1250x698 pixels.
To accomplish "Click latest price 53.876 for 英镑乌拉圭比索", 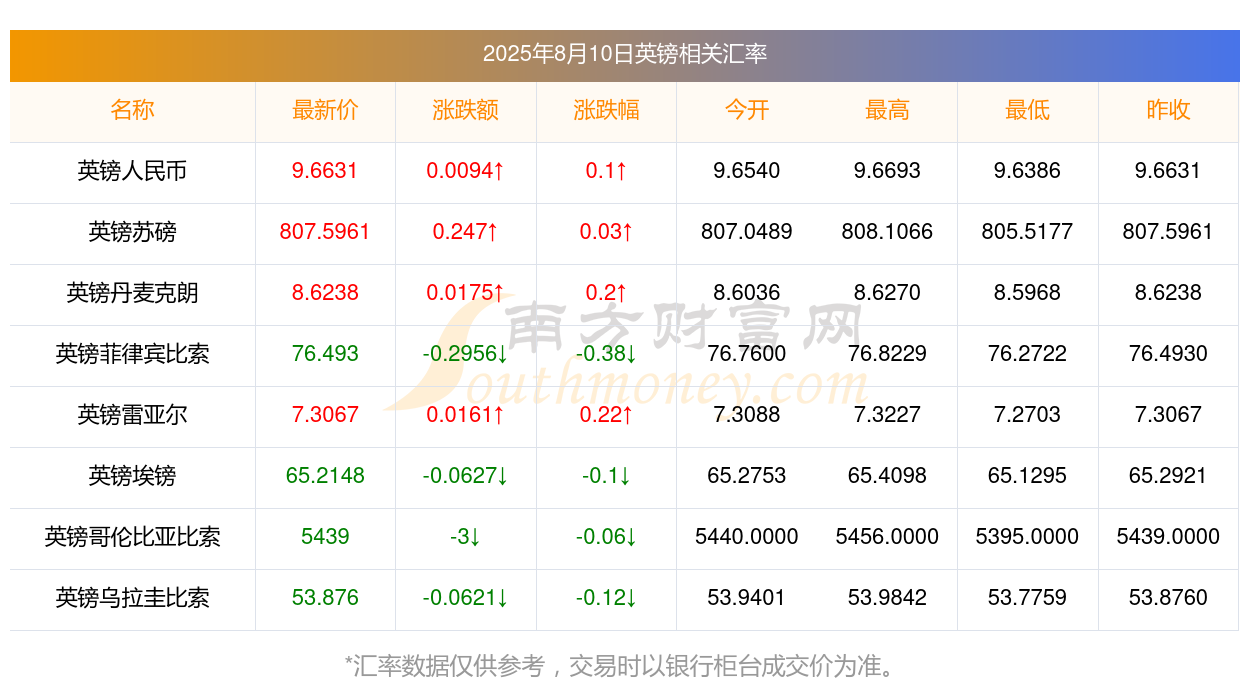I will pos(325,598).
